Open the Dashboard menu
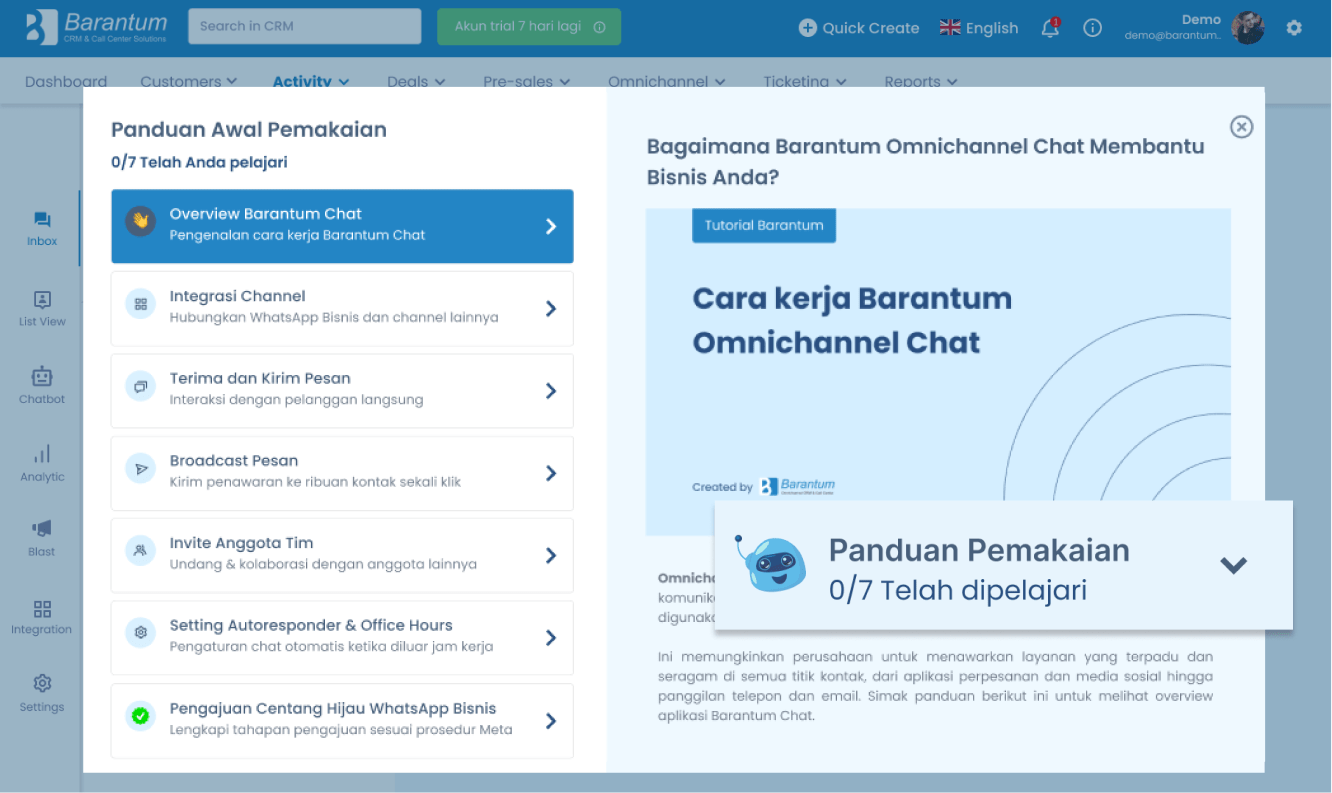1332x793 pixels. point(66,82)
